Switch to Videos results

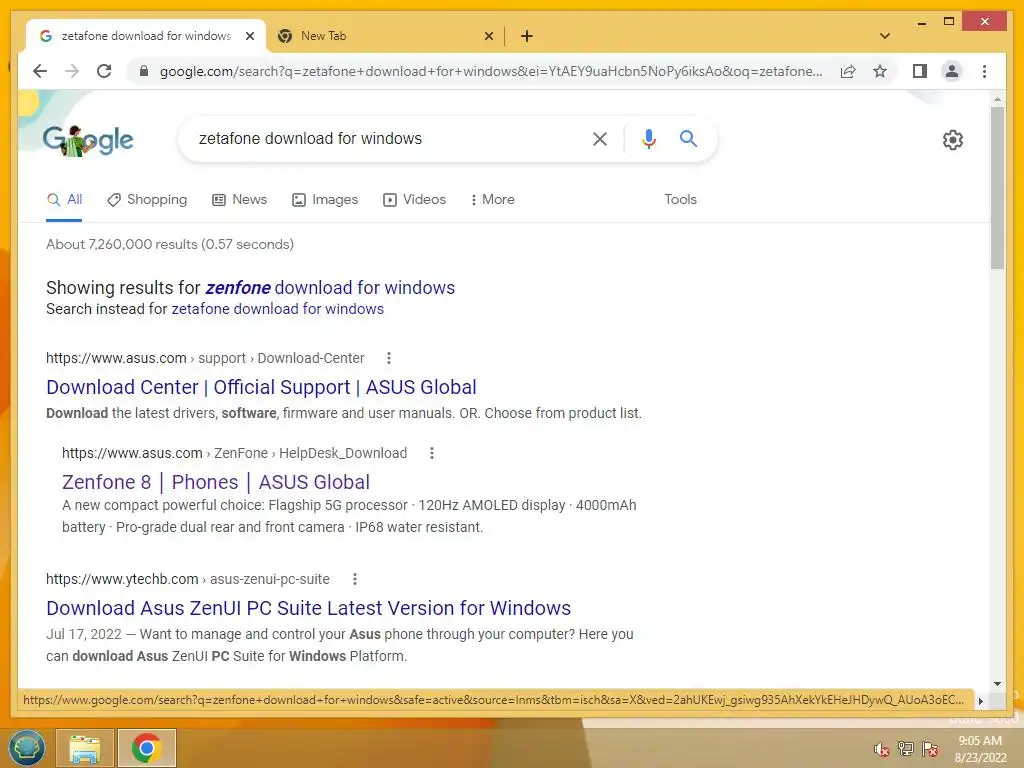[415, 199]
